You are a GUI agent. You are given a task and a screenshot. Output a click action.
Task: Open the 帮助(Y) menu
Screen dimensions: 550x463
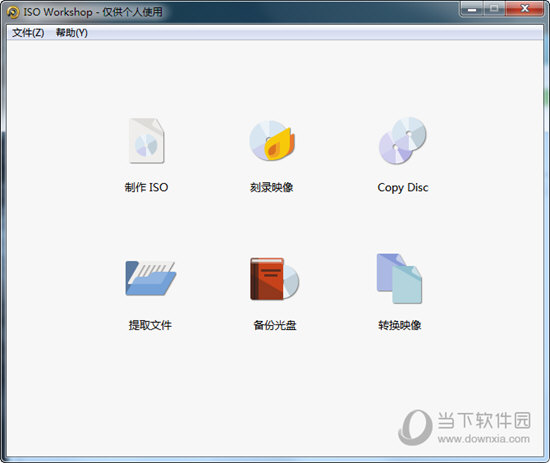[x=72, y=33]
